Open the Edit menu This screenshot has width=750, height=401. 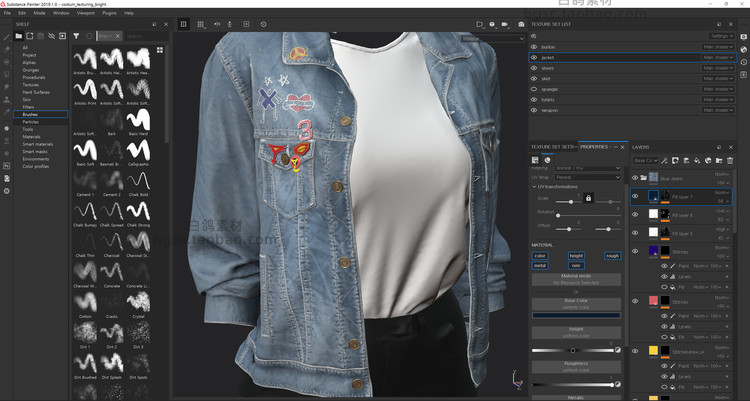point(22,13)
